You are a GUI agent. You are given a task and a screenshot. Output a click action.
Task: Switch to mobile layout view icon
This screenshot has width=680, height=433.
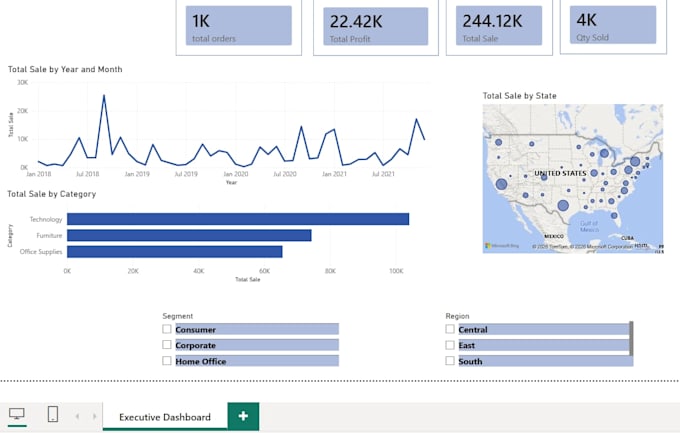(52, 414)
